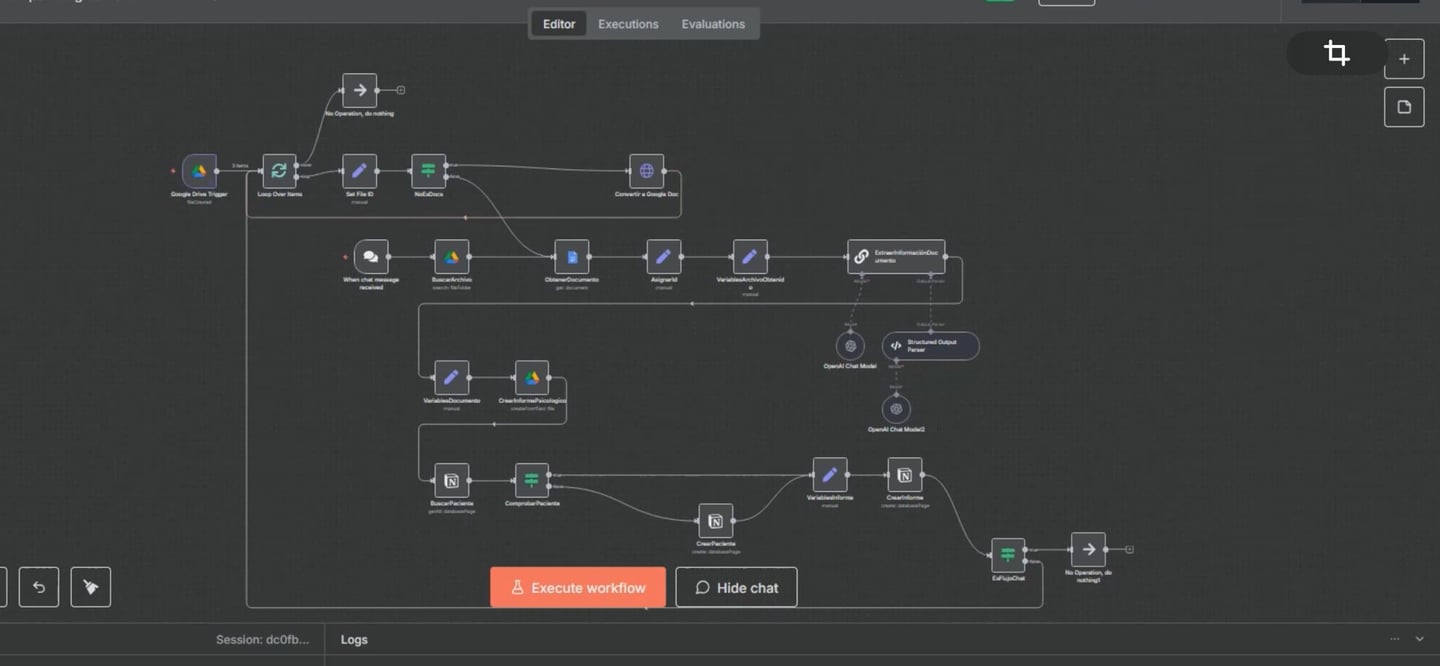Select the When chat message received node
1440x666 pixels.
[371, 257]
